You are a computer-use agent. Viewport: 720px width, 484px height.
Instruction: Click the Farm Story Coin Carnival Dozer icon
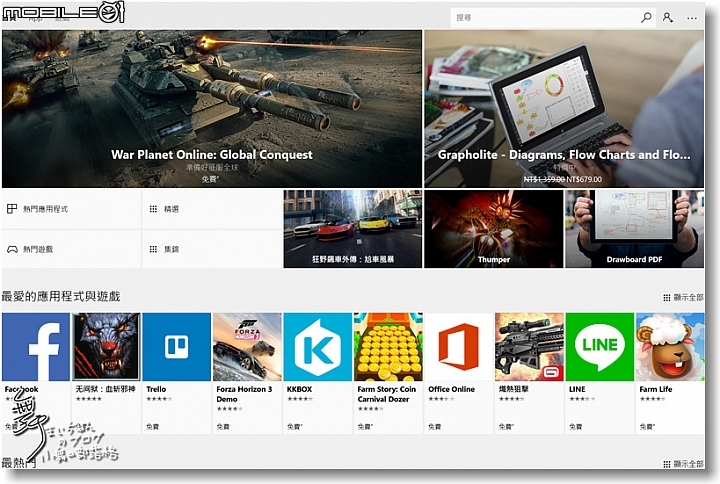[x=388, y=347]
